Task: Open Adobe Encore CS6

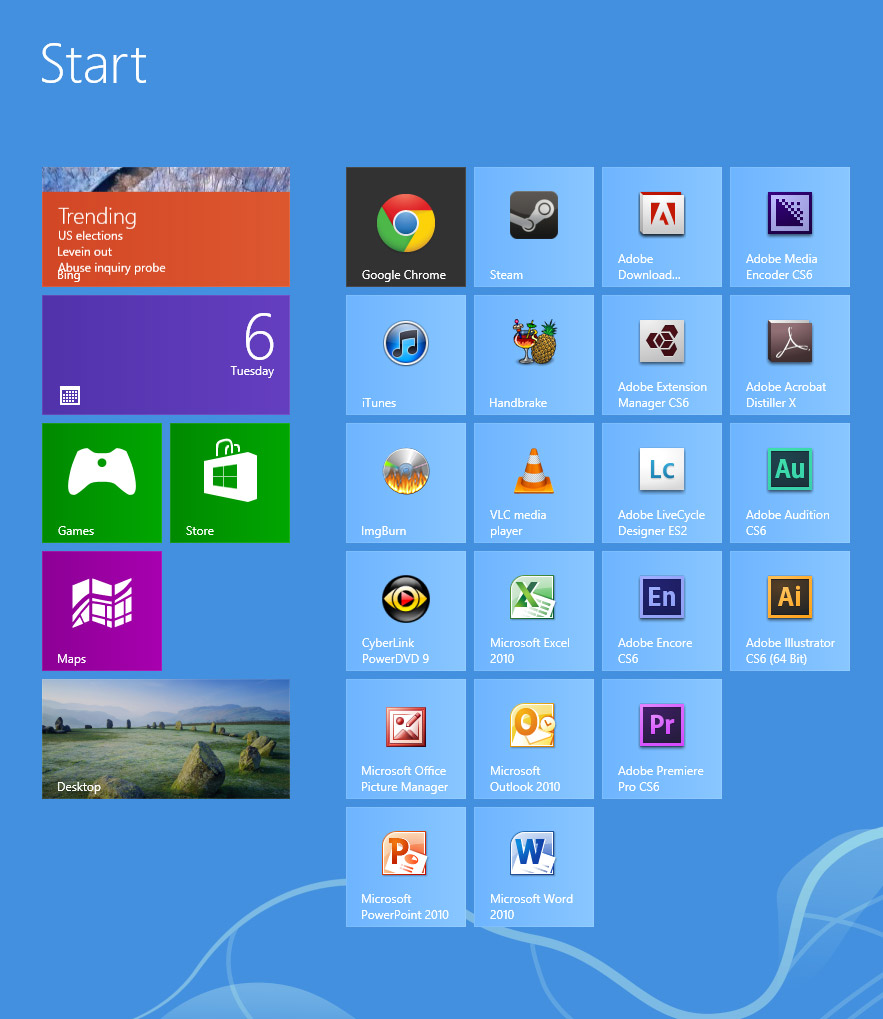Action: [x=661, y=611]
